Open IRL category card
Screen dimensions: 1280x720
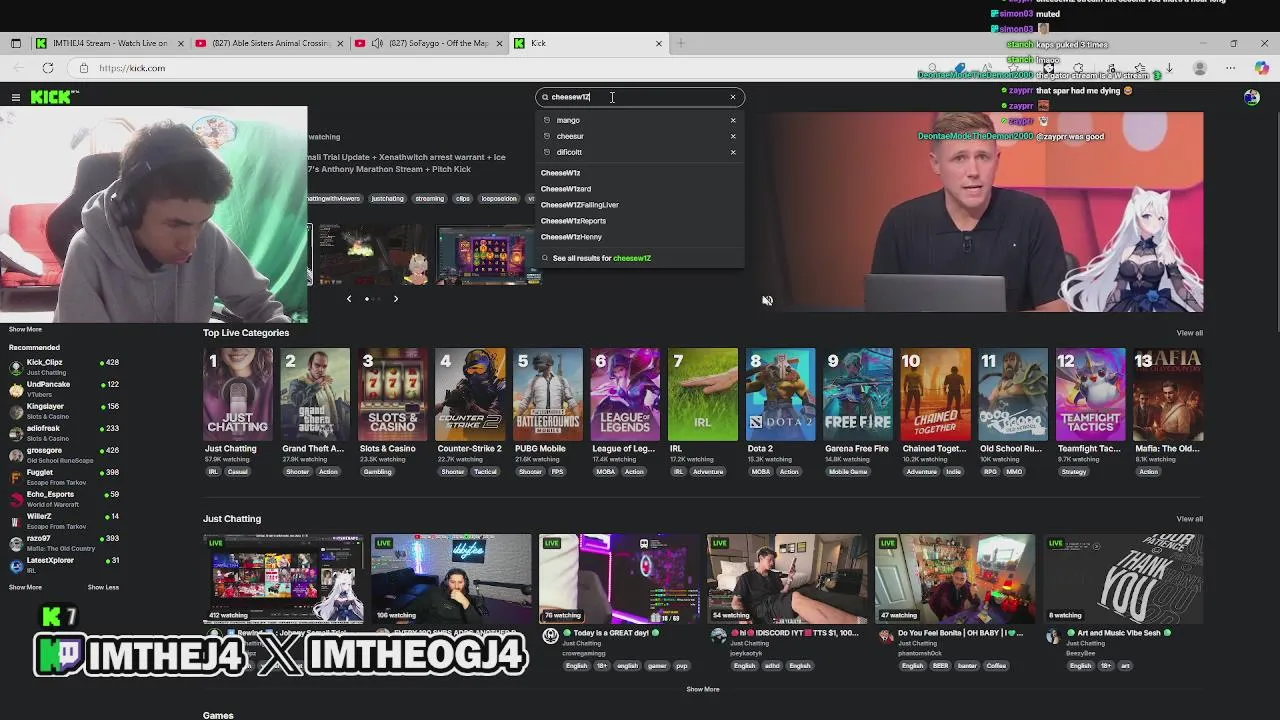coord(703,395)
